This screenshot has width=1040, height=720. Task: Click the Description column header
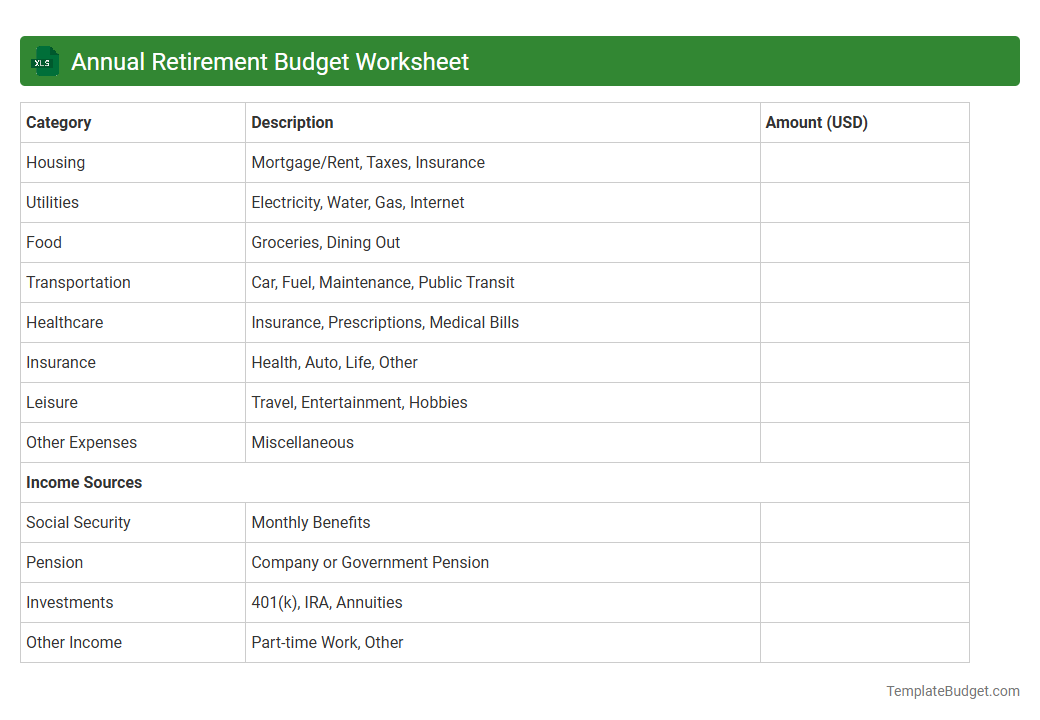[x=292, y=122]
